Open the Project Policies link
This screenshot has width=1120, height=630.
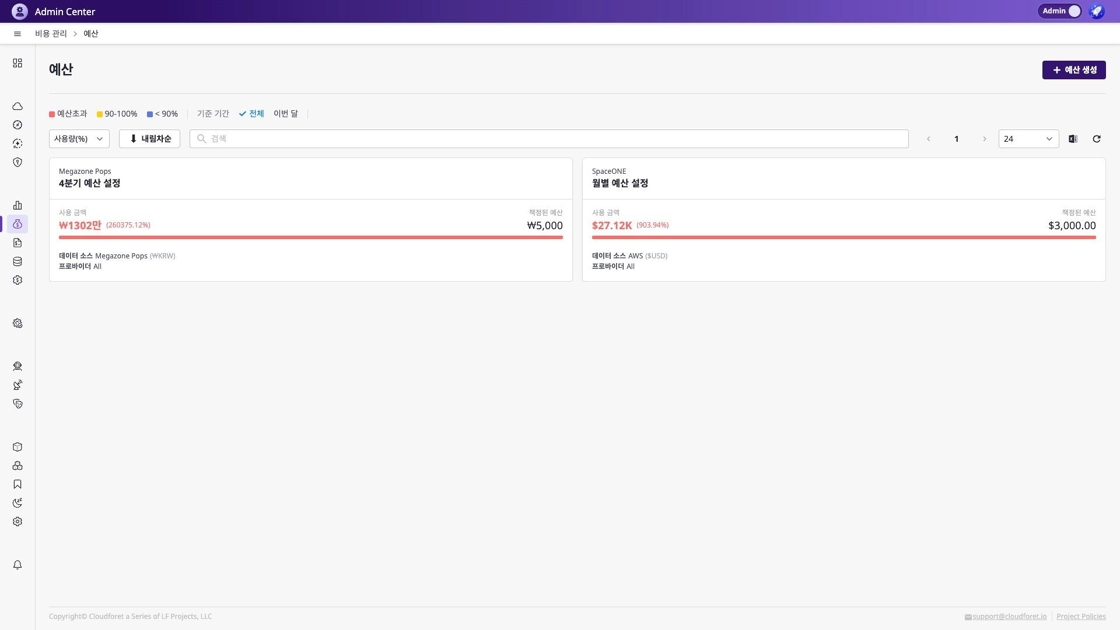pyautogui.click(x=1081, y=616)
